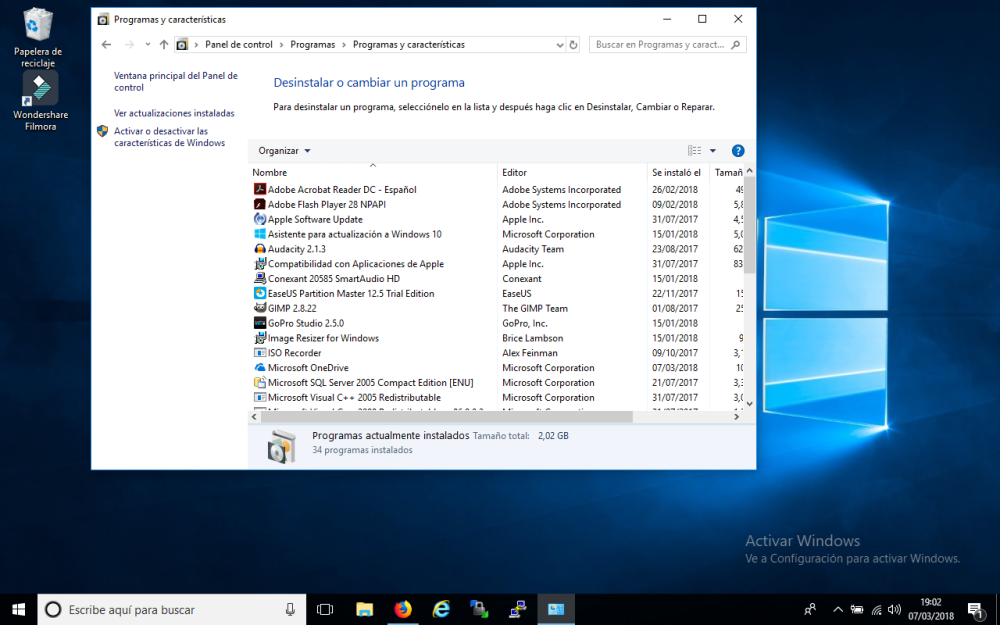The height and width of the screenshot is (625, 1000).
Task: Click the volume icon in system tray
Action: click(895, 610)
